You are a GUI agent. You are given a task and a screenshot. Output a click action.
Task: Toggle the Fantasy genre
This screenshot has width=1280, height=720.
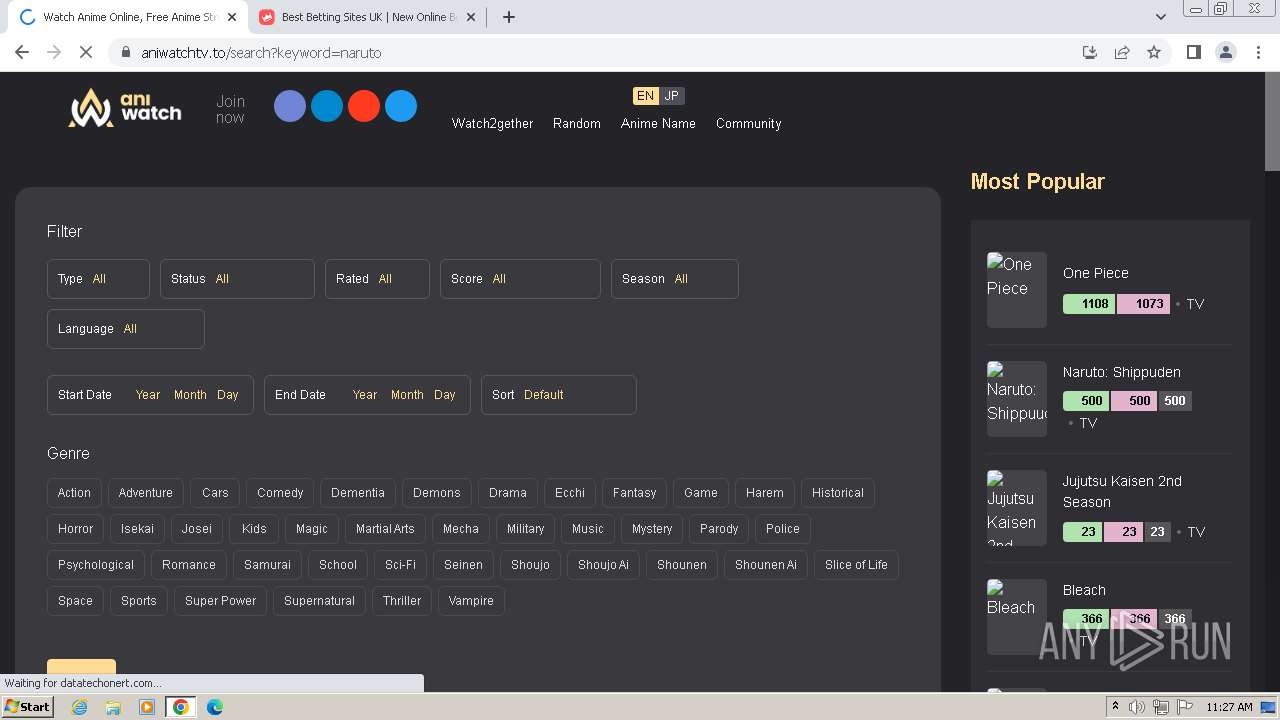tap(634, 493)
